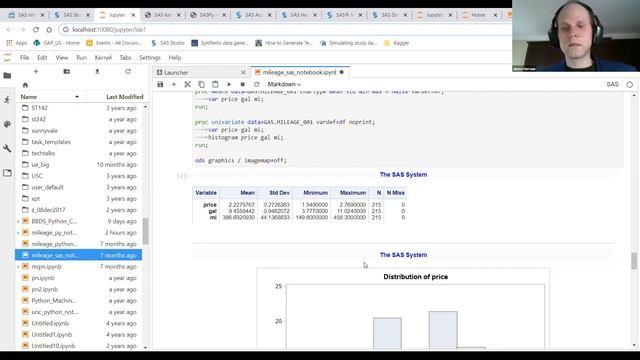Open the st242 folder
Screen dimensions: 640x360
pos(79,119)
